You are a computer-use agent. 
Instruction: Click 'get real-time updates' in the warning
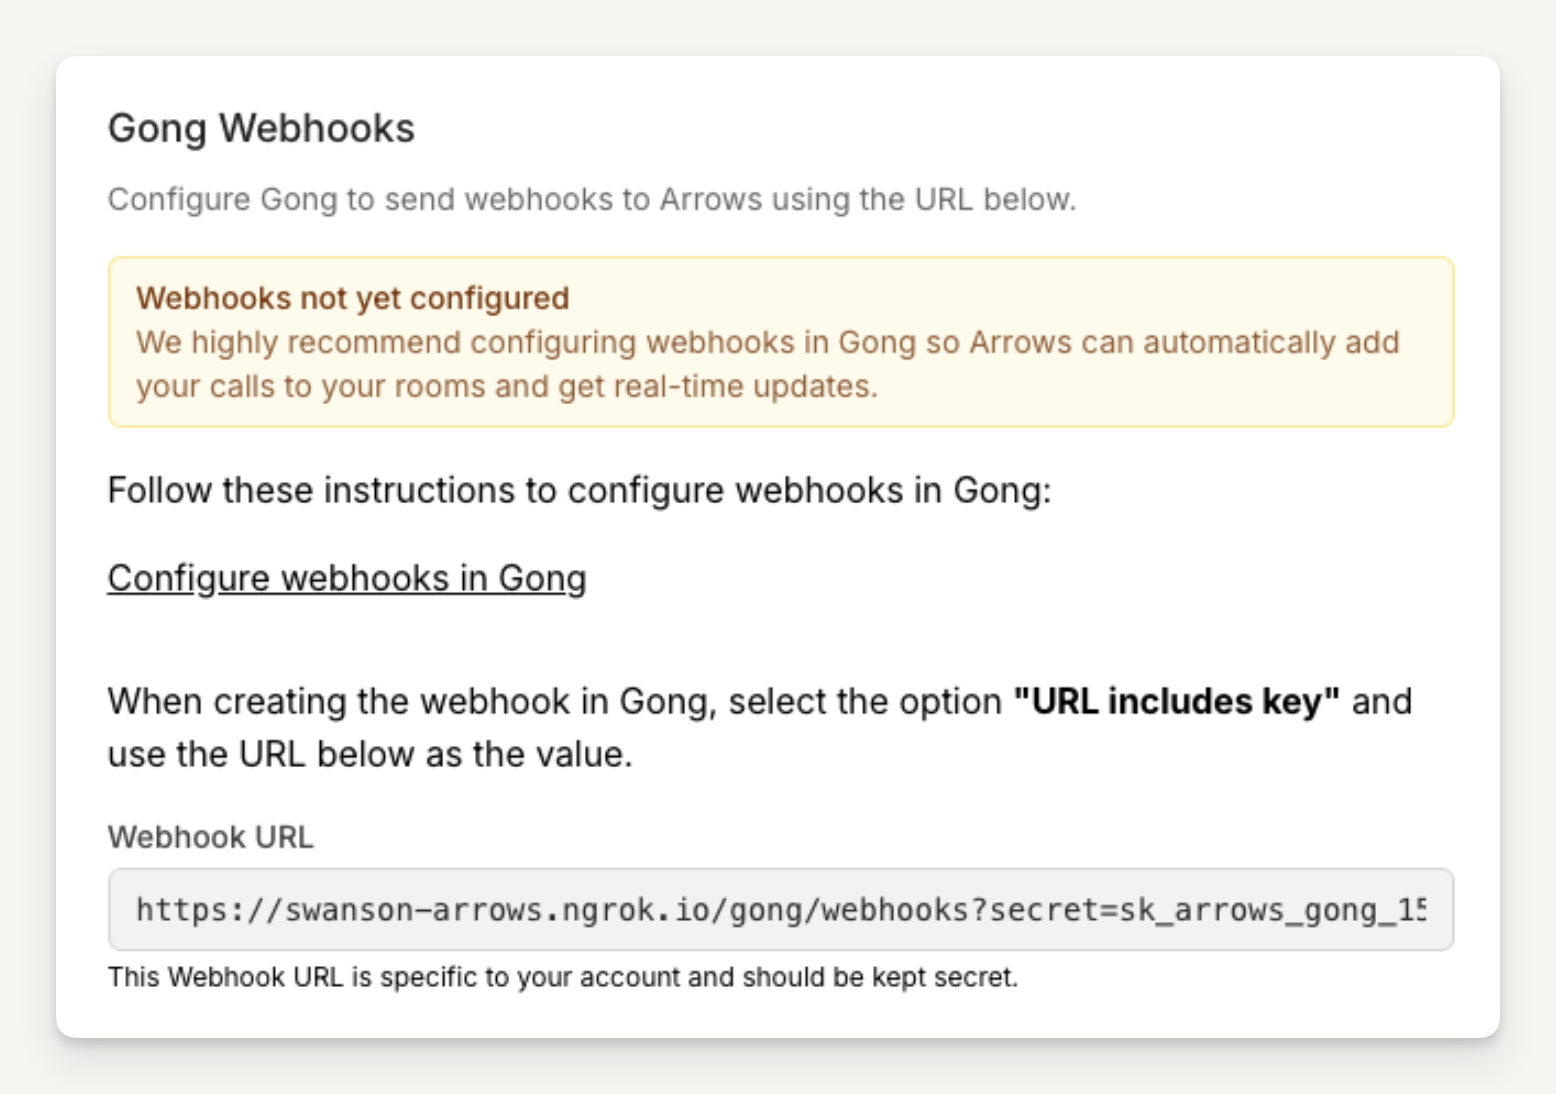(716, 387)
